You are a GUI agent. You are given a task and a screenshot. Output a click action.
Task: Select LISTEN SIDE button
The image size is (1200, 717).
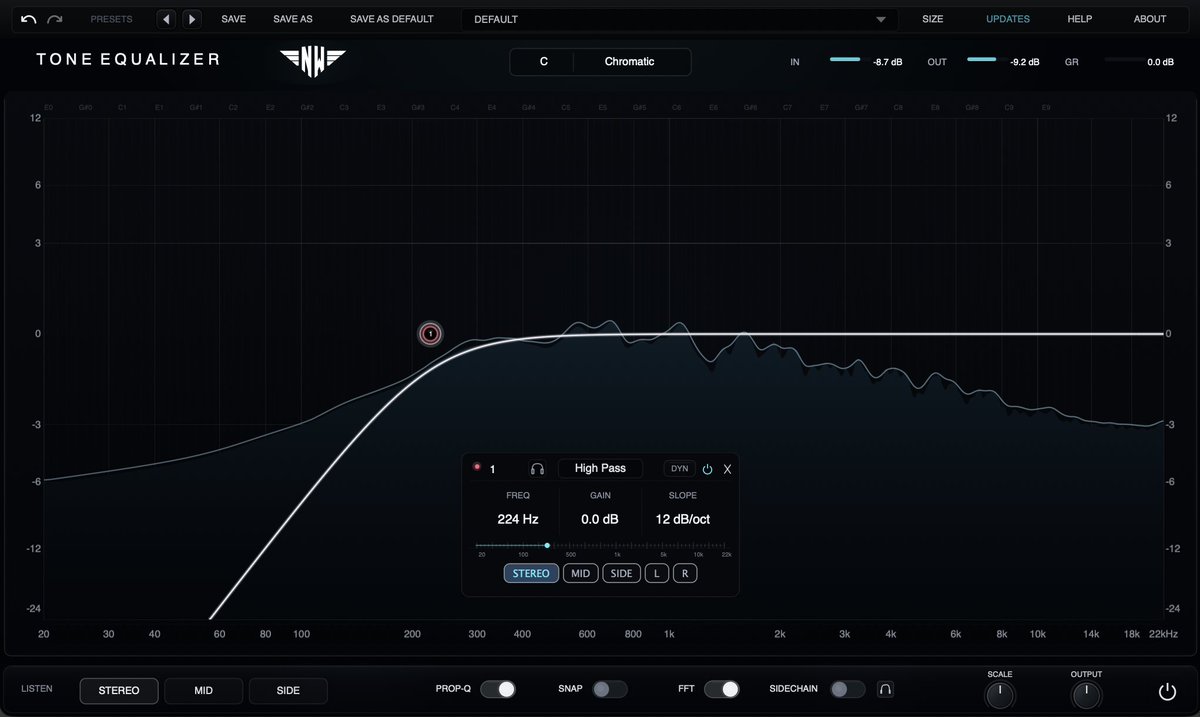pyautogui.click(x=288, y=690)
